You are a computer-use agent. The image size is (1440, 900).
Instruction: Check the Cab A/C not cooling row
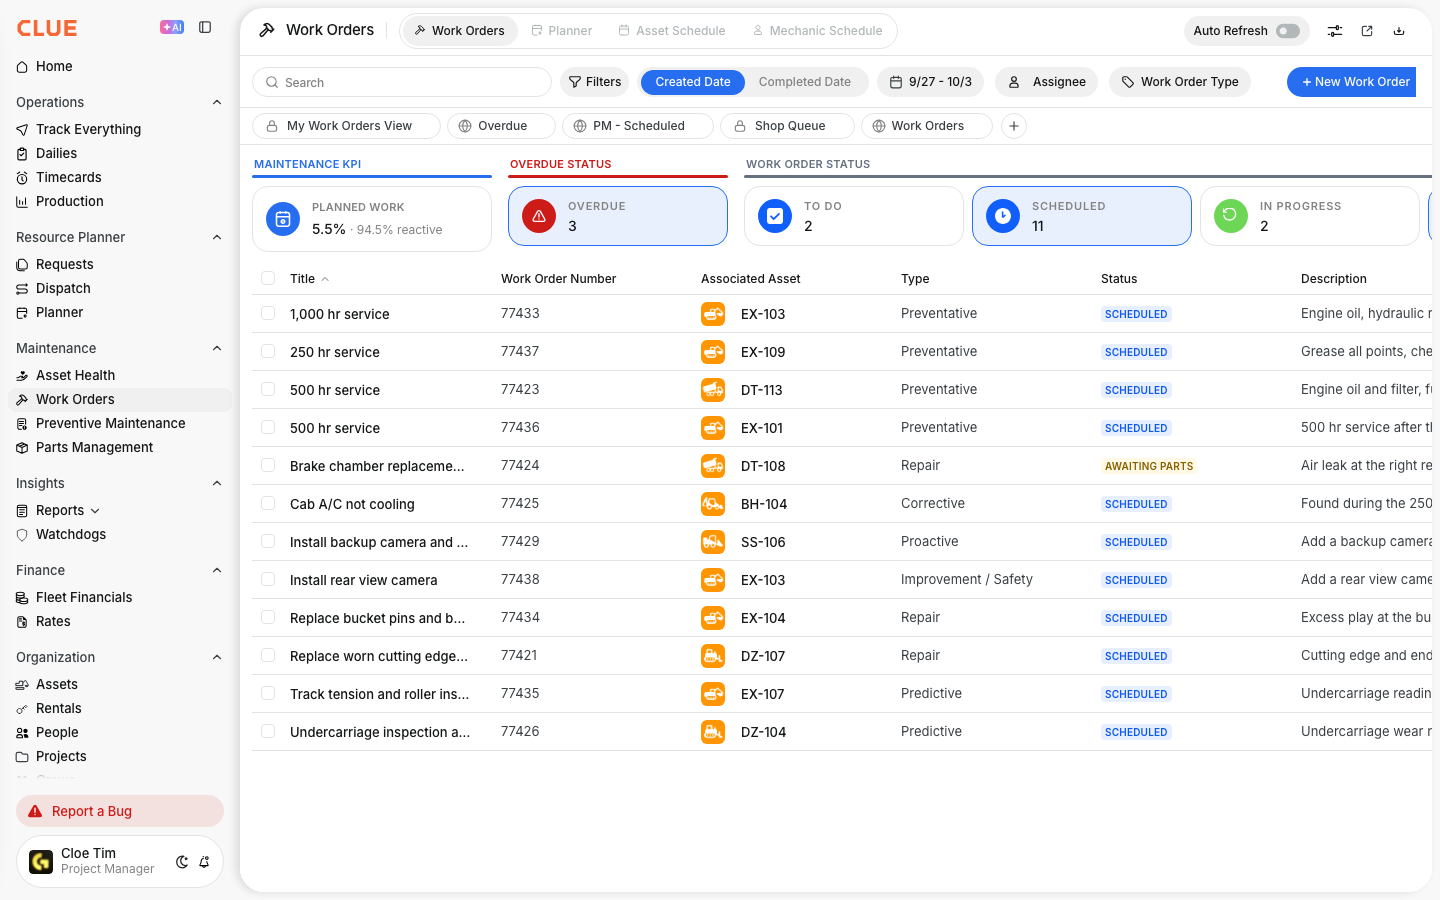click(268, 503)
